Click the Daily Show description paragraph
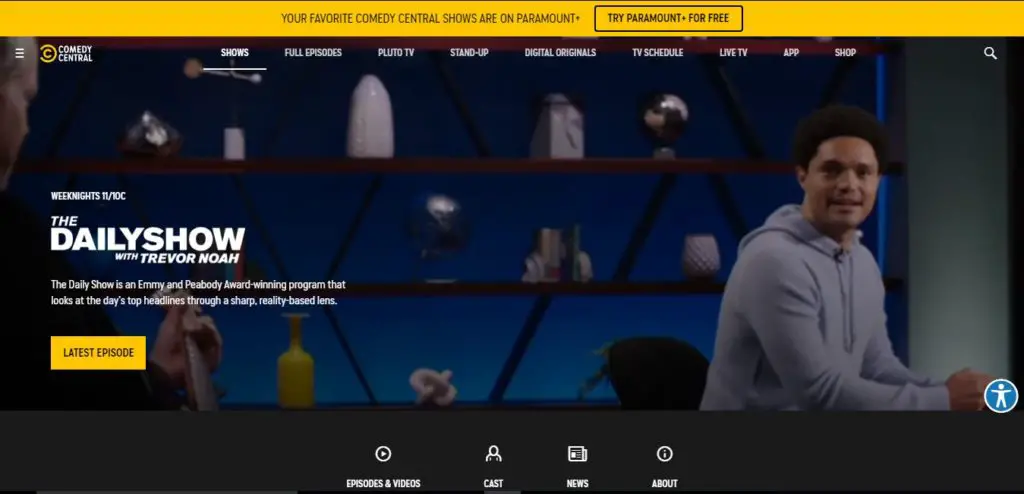 pyautogui.click(x=198, y=293)
